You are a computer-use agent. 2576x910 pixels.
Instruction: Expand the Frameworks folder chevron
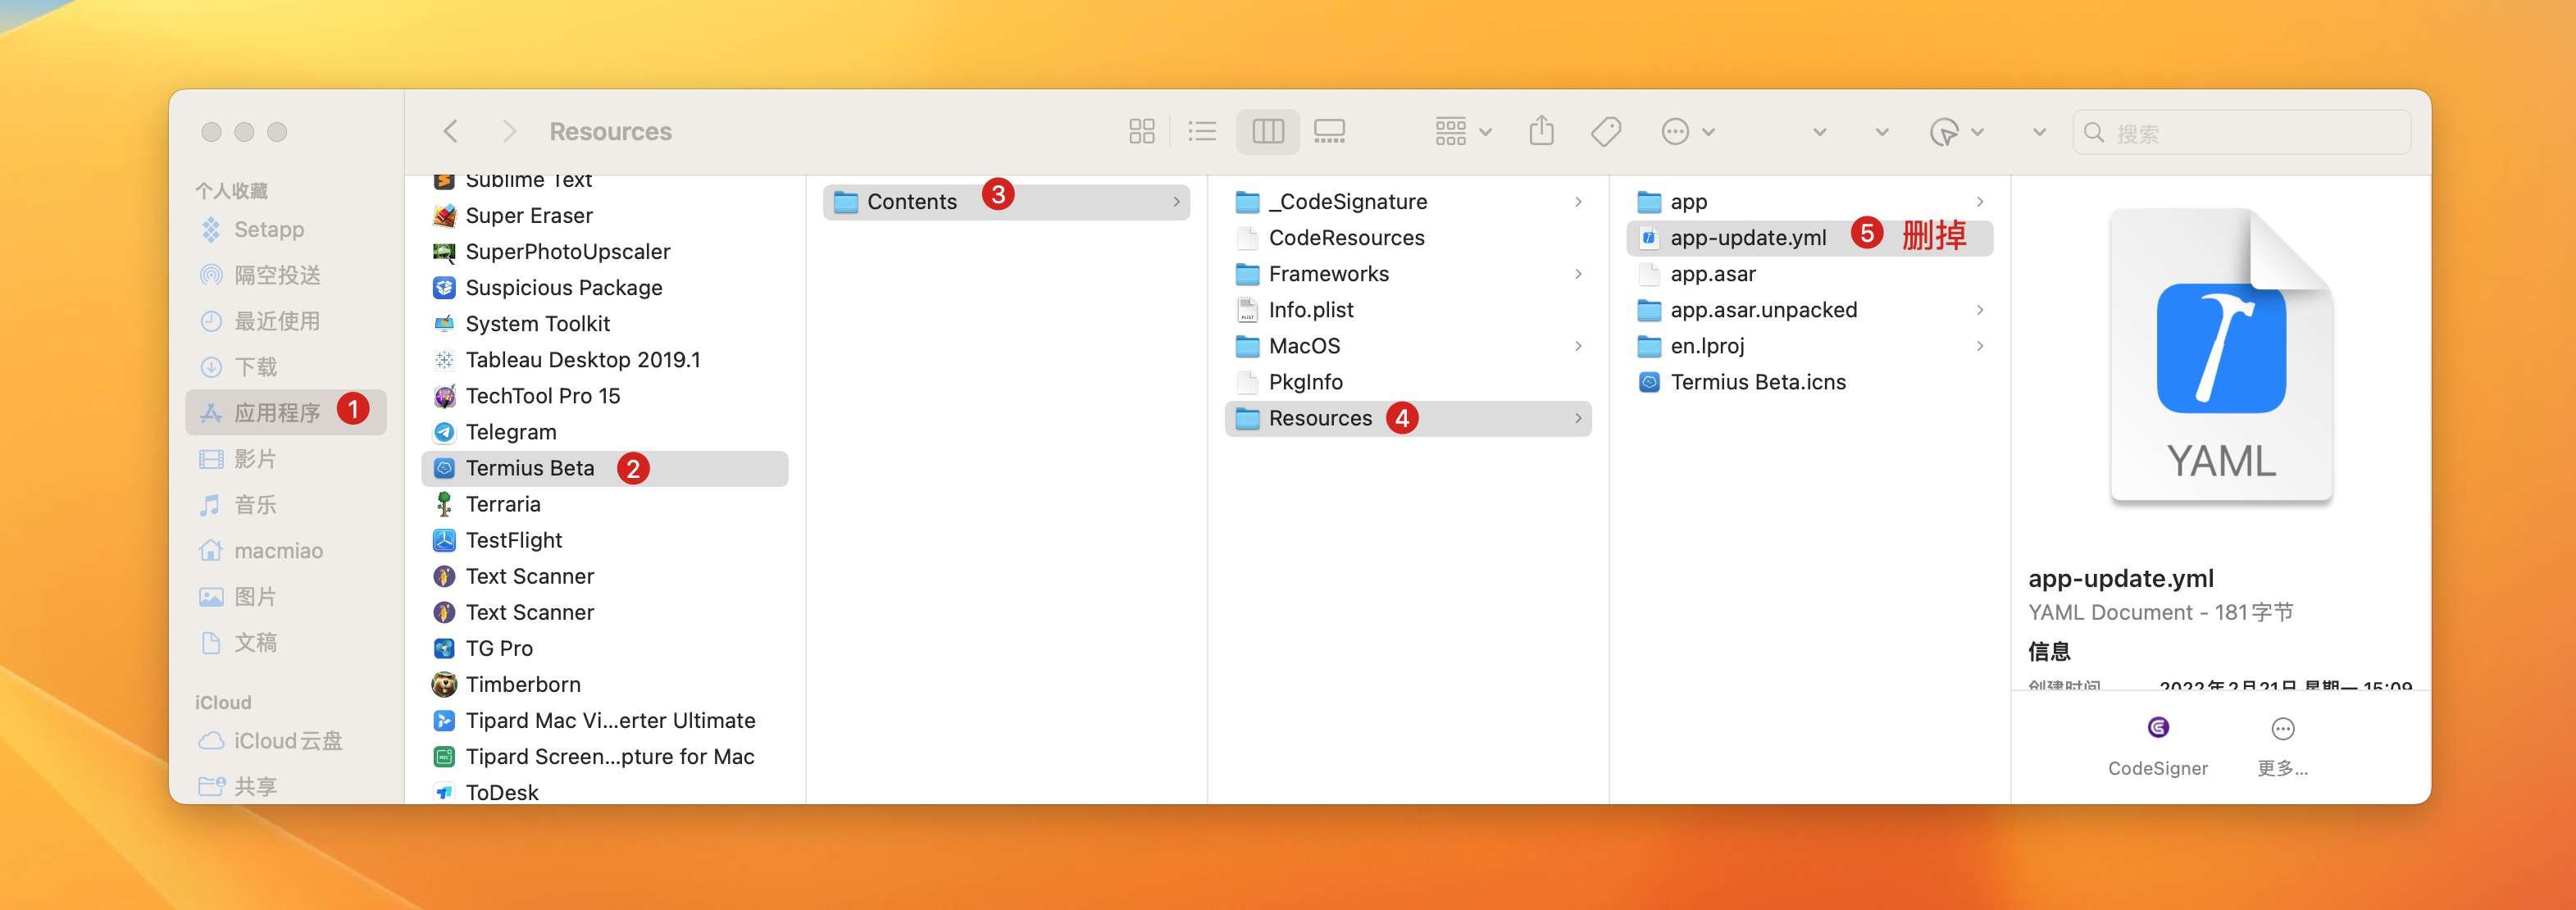pos(1578,274)
